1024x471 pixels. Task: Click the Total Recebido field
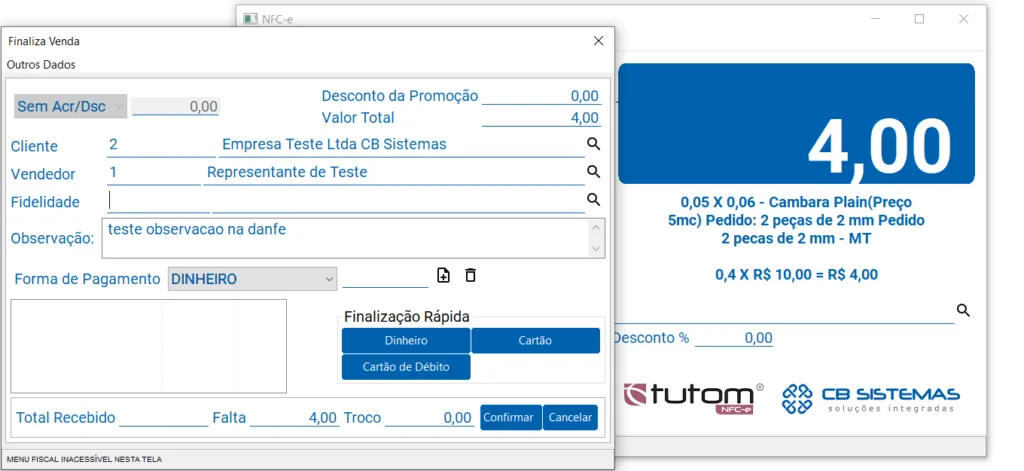tap(162, 417)
